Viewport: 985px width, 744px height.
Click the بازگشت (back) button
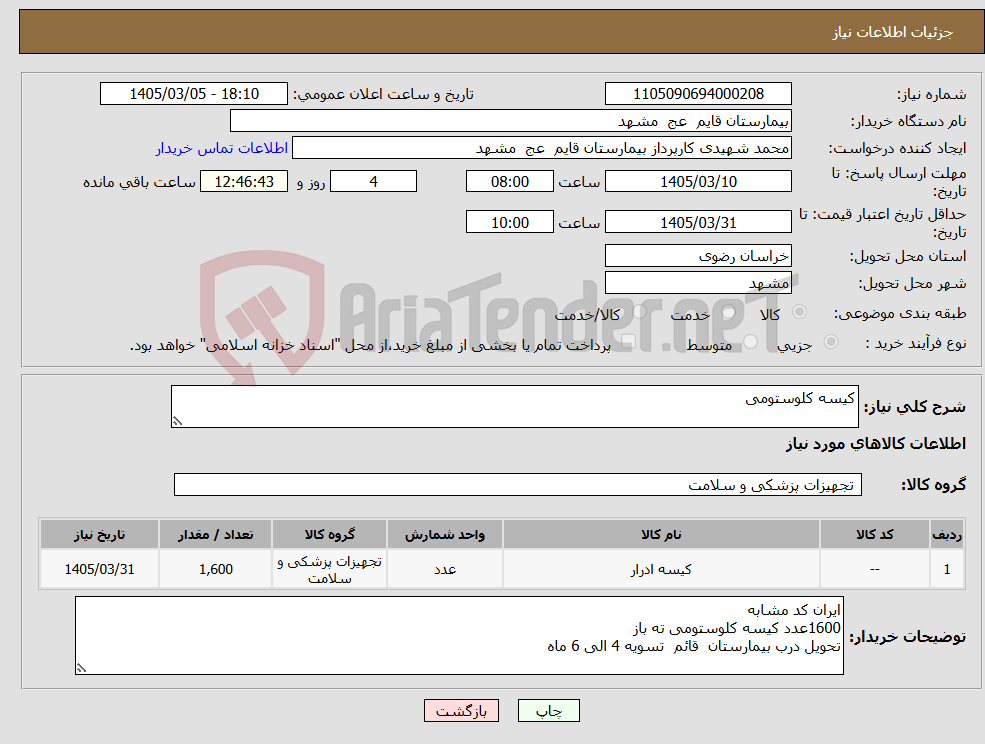461,711
